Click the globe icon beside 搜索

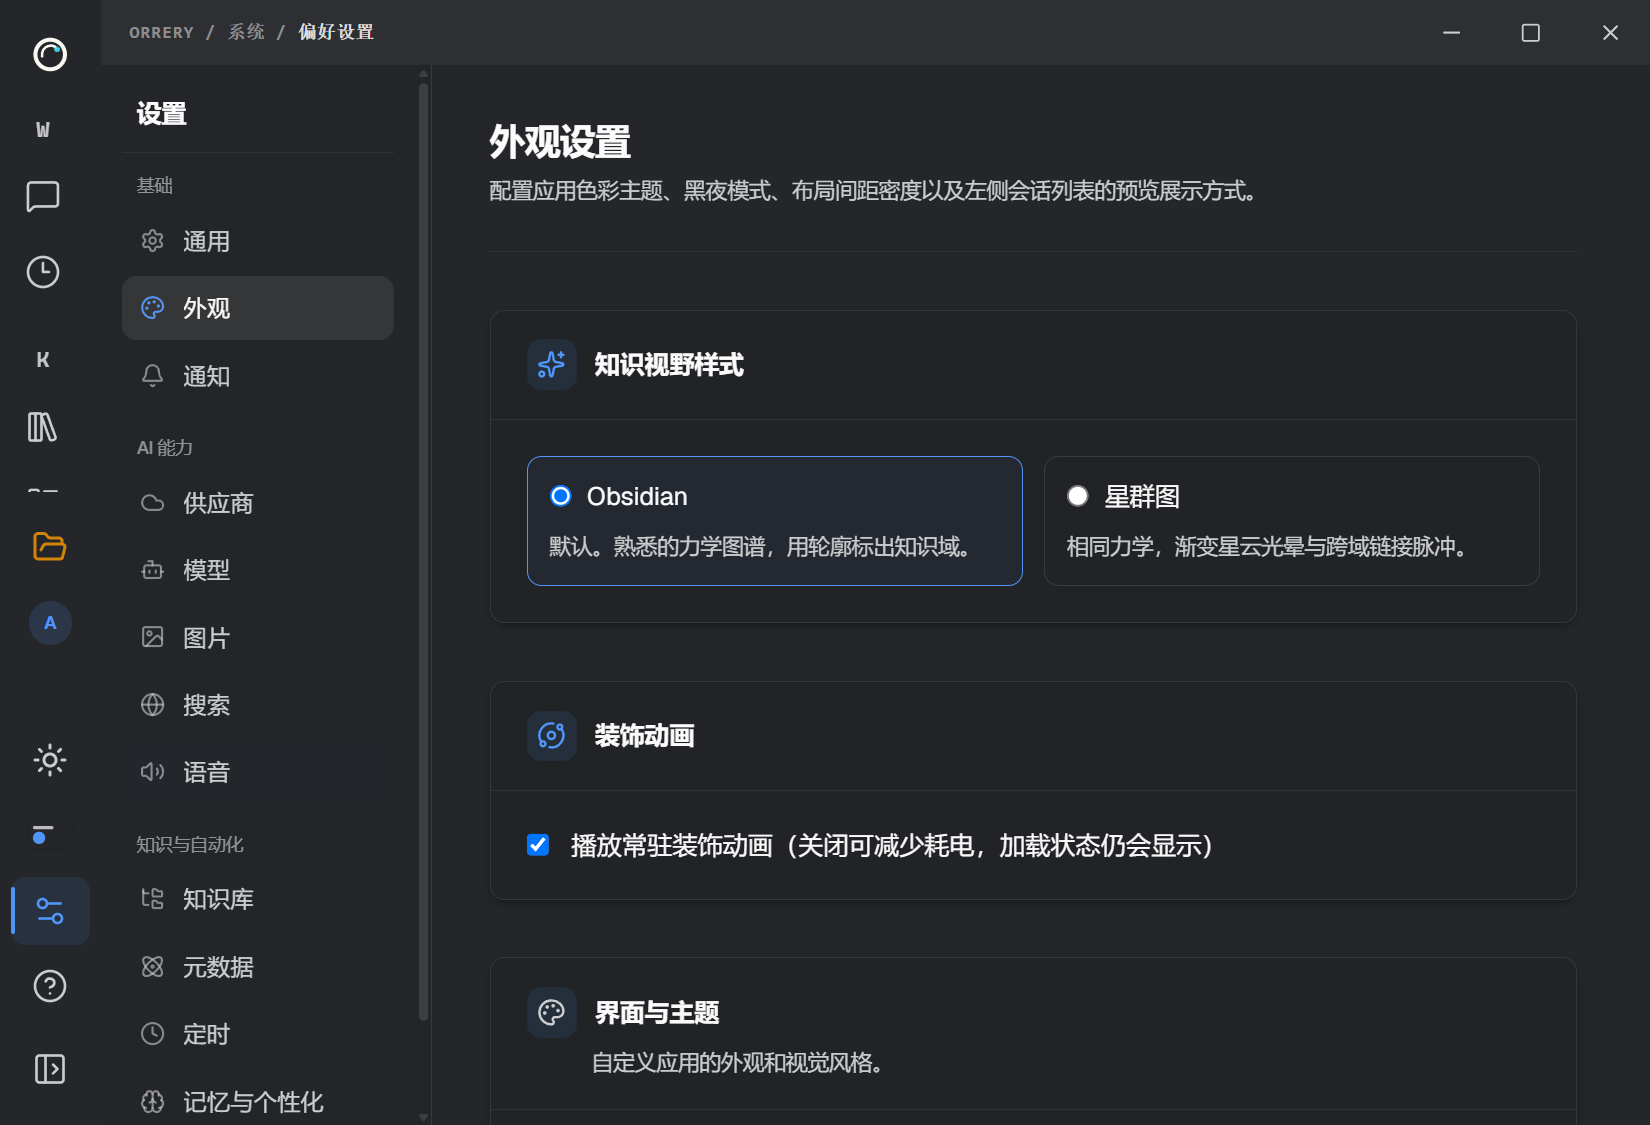click(x=152, y=705)
